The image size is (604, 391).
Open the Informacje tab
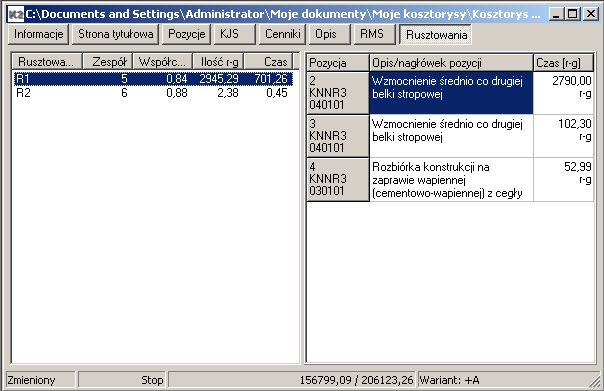pos(39,34)
